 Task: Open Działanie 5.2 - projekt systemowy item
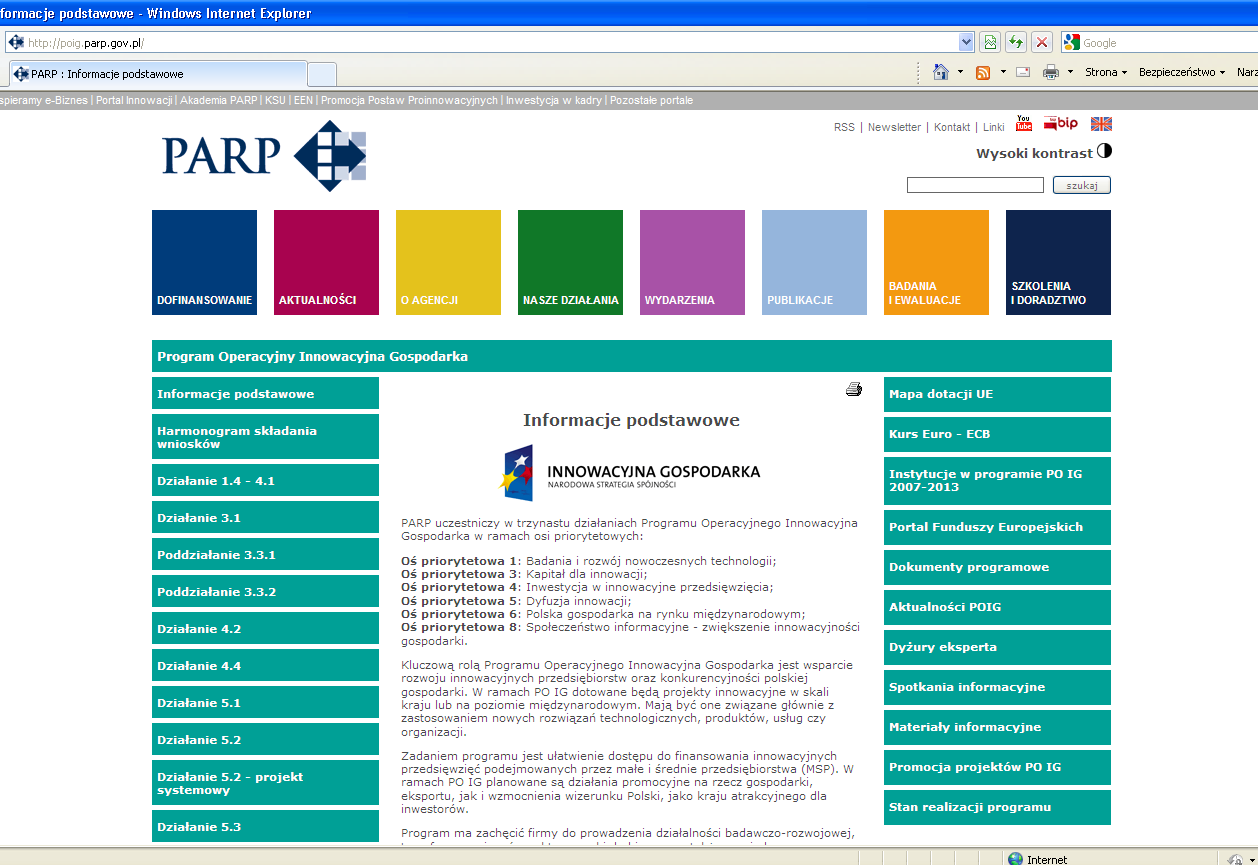[x=265, y=783]
